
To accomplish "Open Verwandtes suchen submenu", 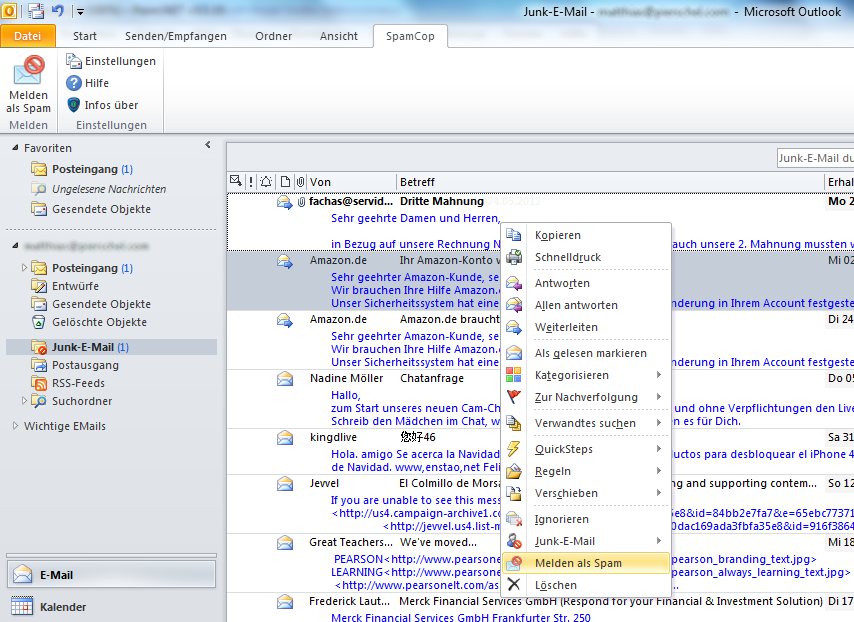I will (x=585, y=423).
